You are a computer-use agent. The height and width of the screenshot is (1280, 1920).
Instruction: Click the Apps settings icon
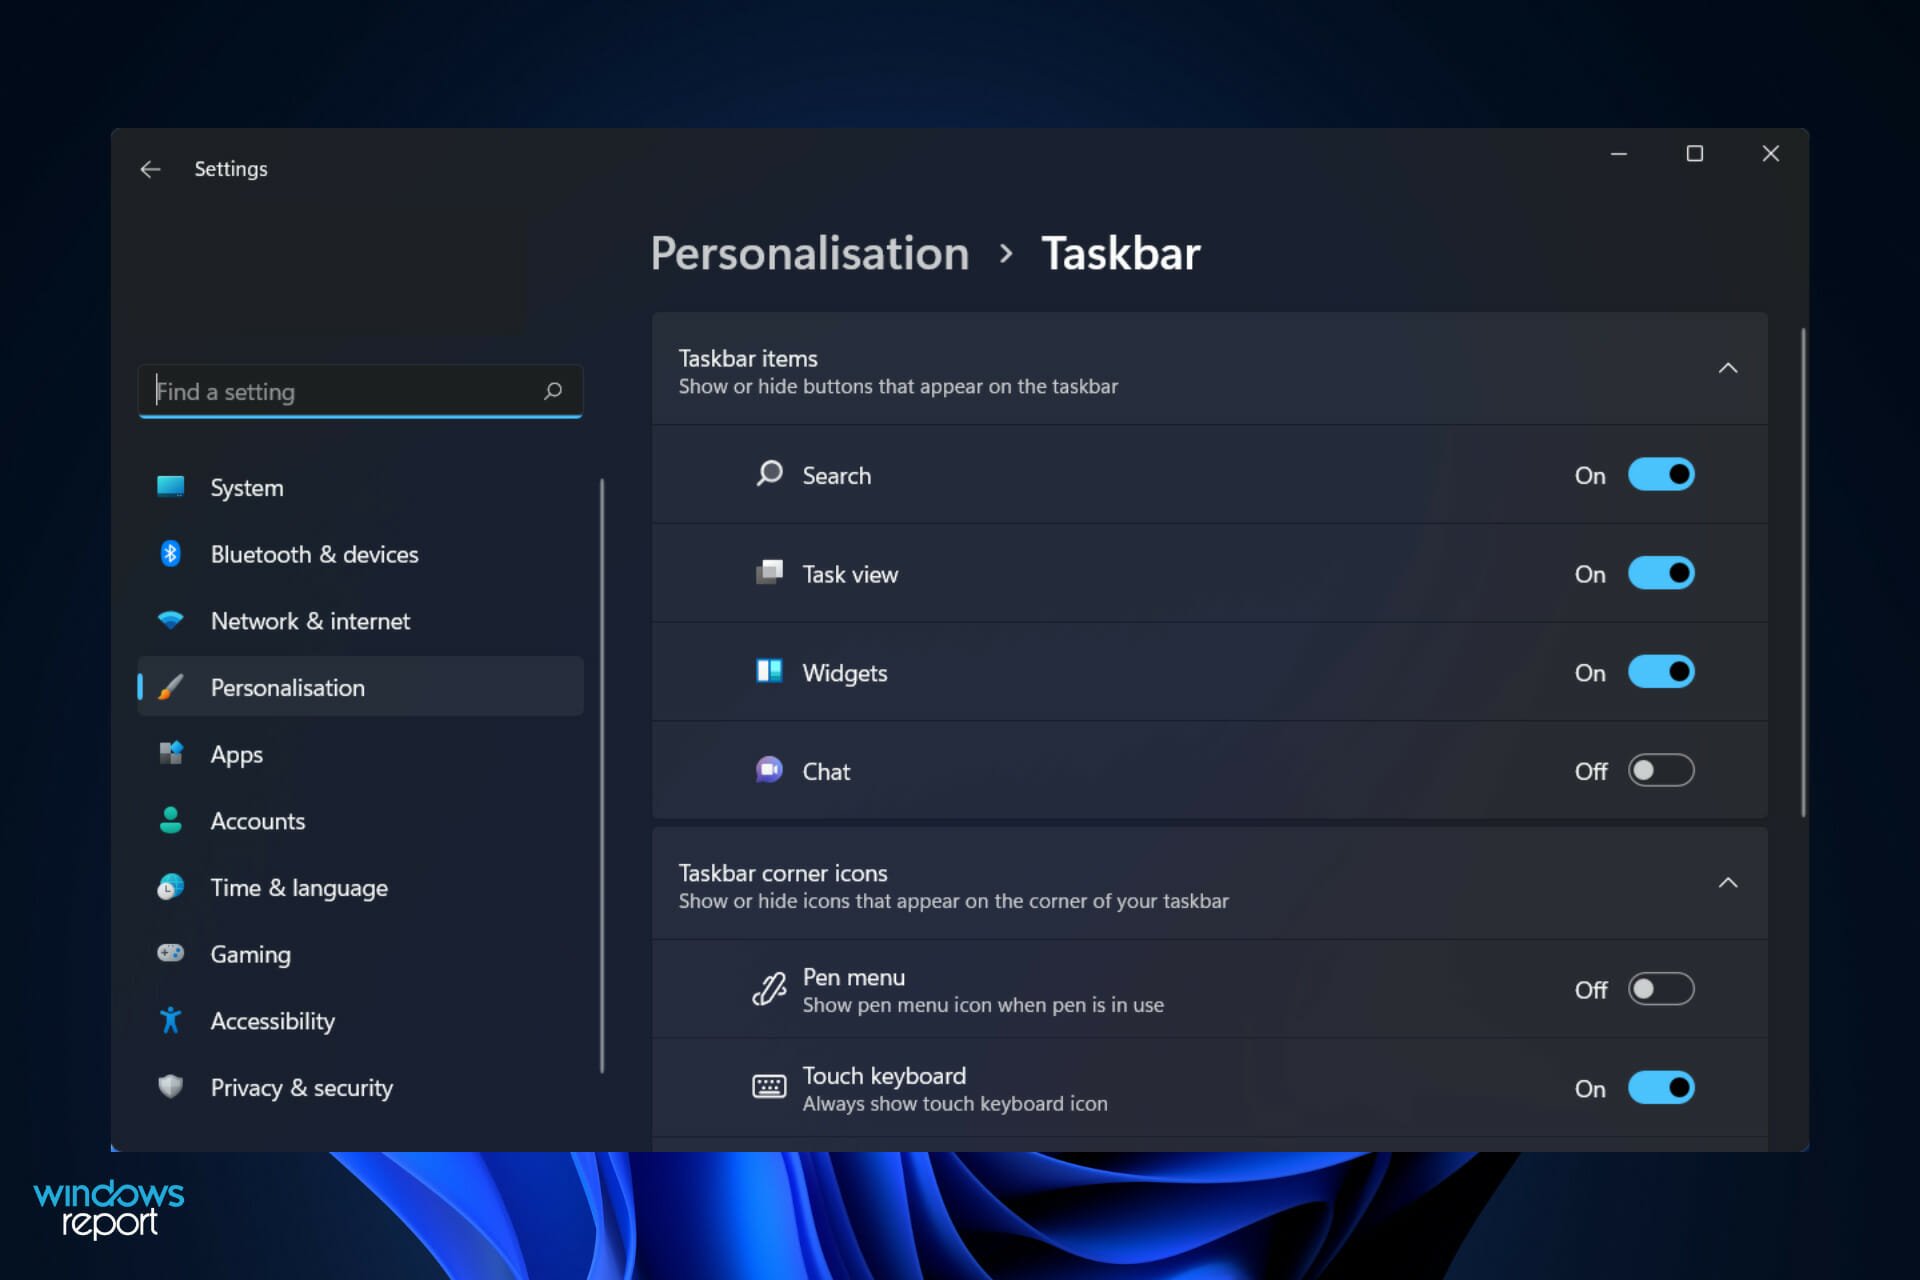coord(173,754)
